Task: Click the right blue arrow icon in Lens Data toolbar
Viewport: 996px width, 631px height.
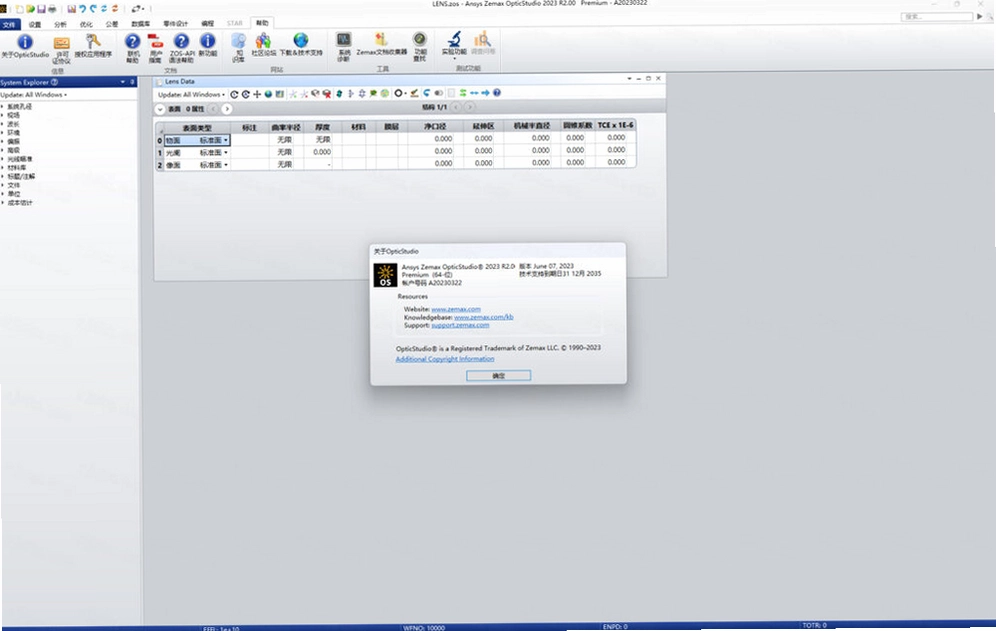Action: 485,93
